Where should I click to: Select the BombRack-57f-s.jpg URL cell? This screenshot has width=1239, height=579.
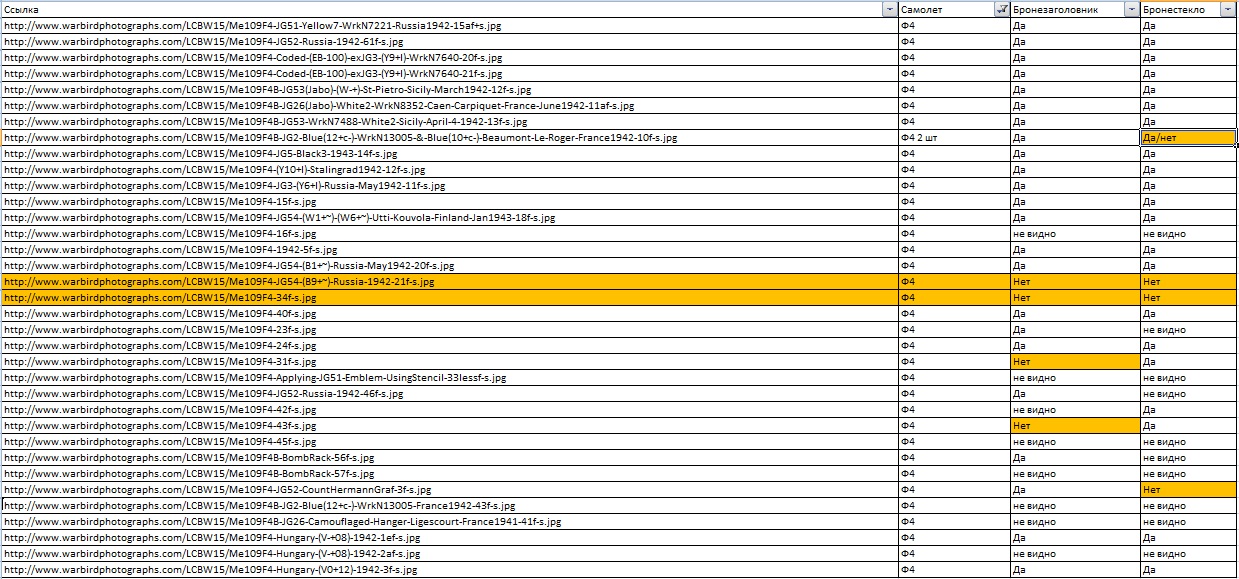tap(449, 473)
